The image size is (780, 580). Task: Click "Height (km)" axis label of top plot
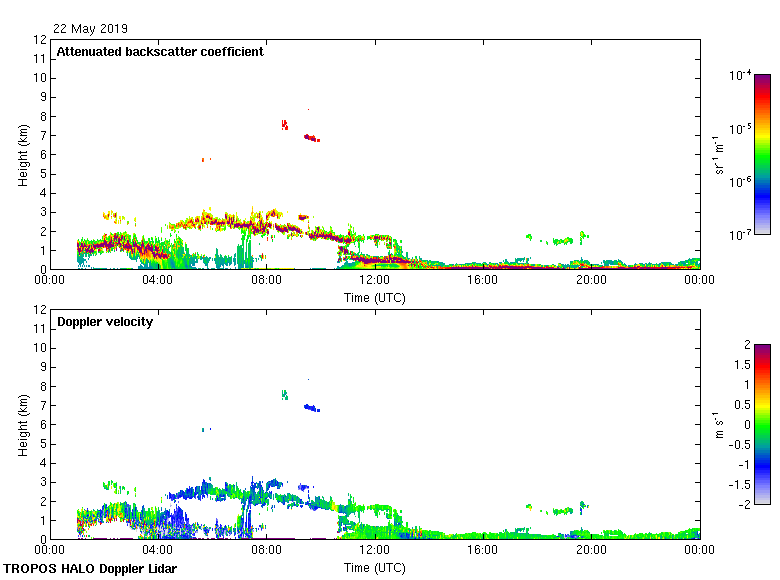pos(22,155)
